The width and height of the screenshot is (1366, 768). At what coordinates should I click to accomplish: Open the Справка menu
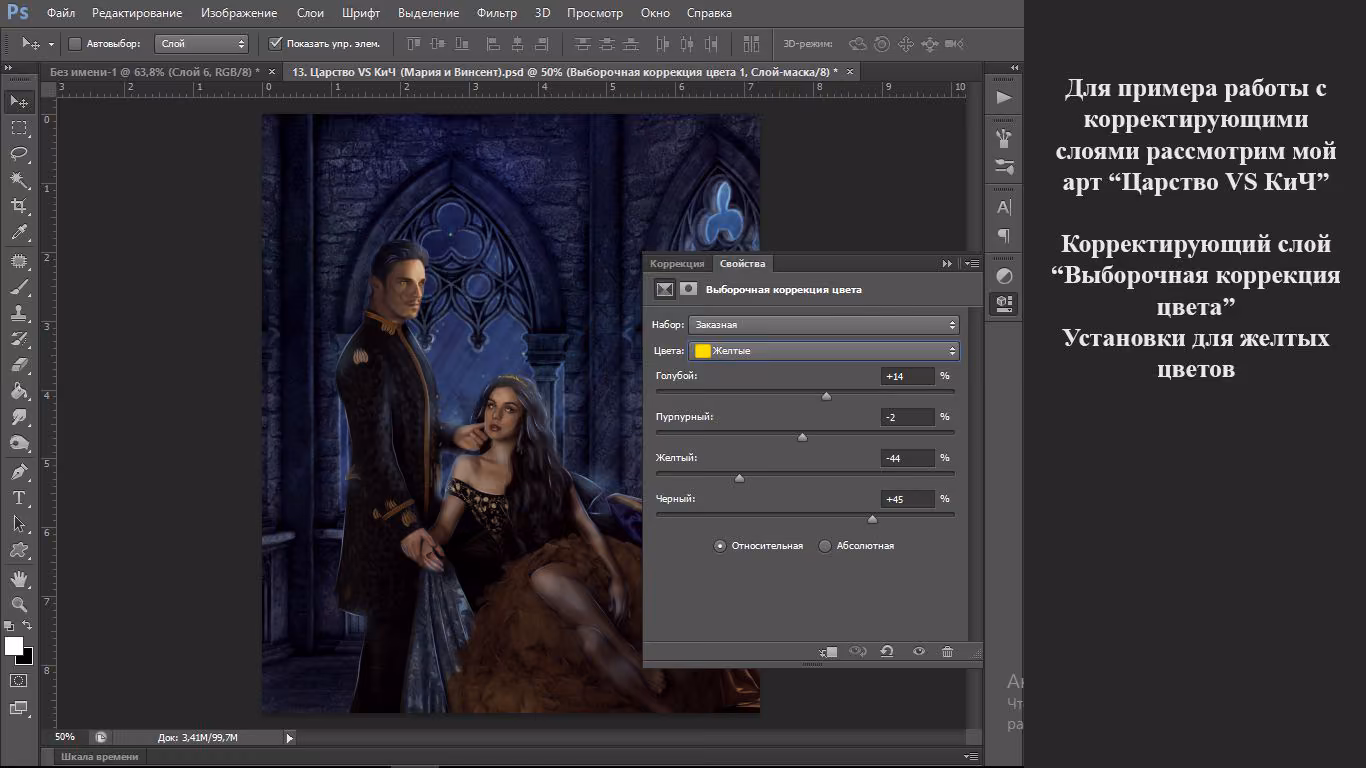tap(709, 13)
